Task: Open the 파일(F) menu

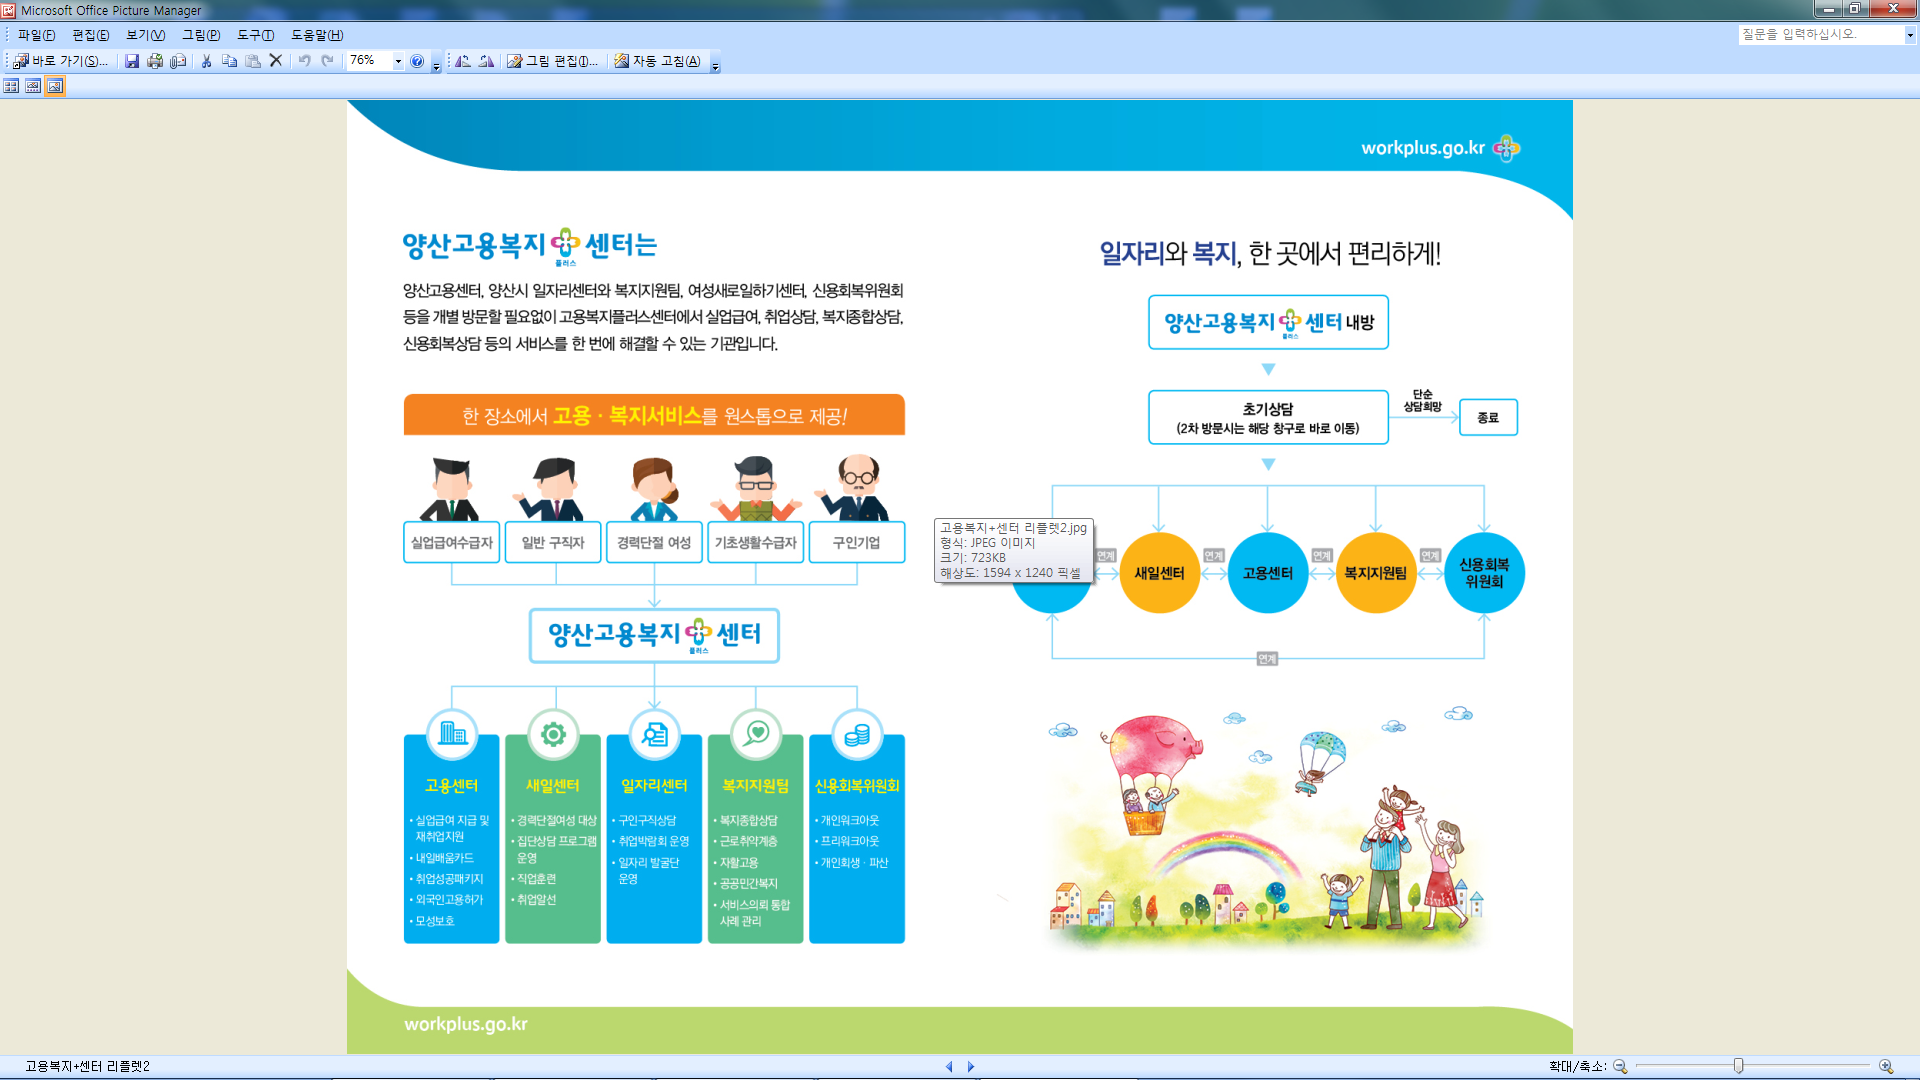Action: click(36, 35)
